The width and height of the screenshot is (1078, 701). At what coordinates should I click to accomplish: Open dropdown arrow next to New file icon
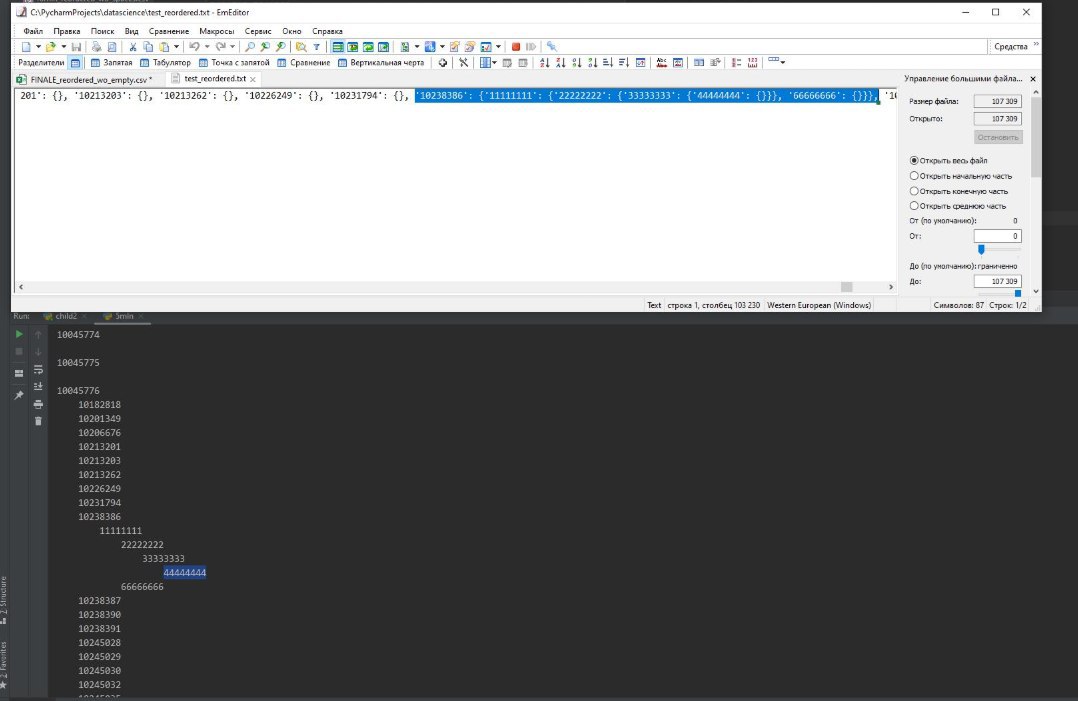pyautogui.click(x=38, y=47)
